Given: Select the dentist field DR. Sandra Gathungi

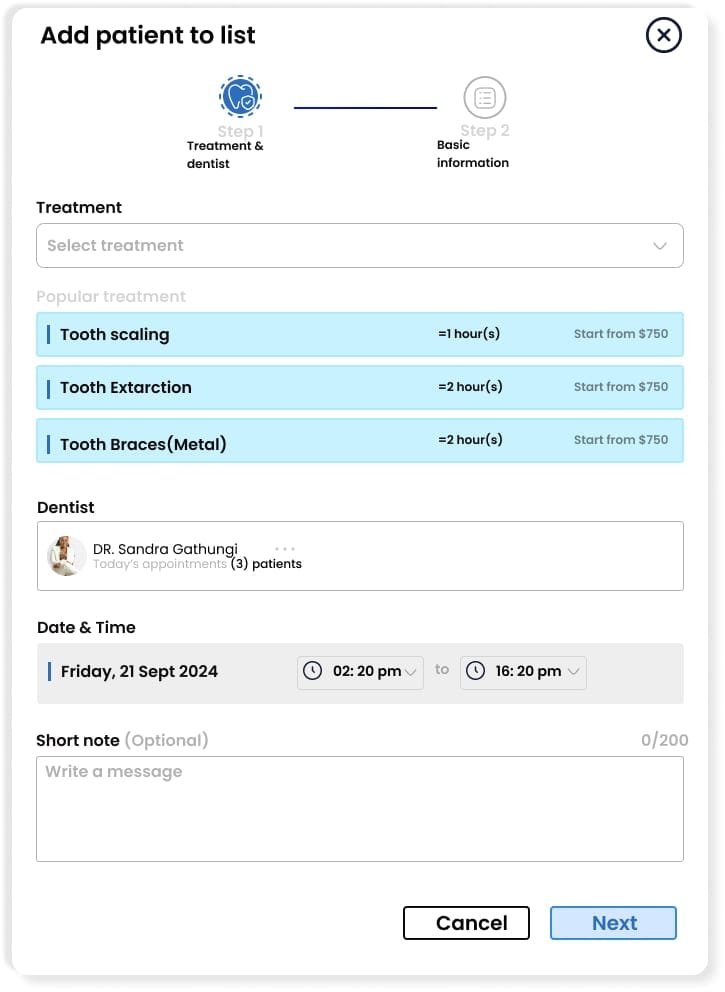Looking at the screenshot, I should [359, 556].
